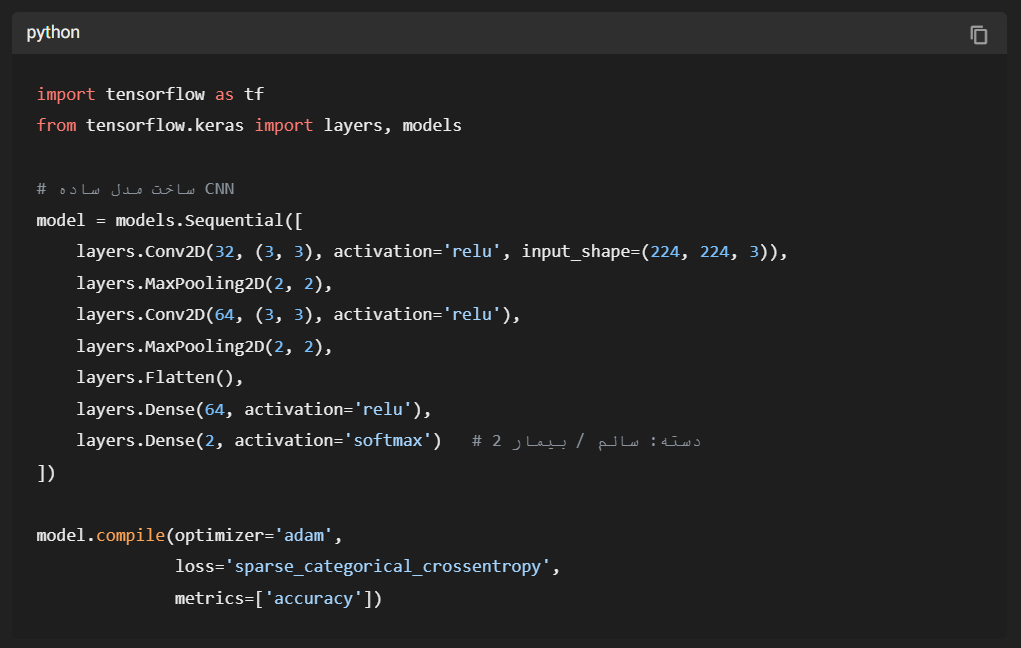Click the line "model = models.Sequential(["
1021x648 pixels.
tap(169, 220)
